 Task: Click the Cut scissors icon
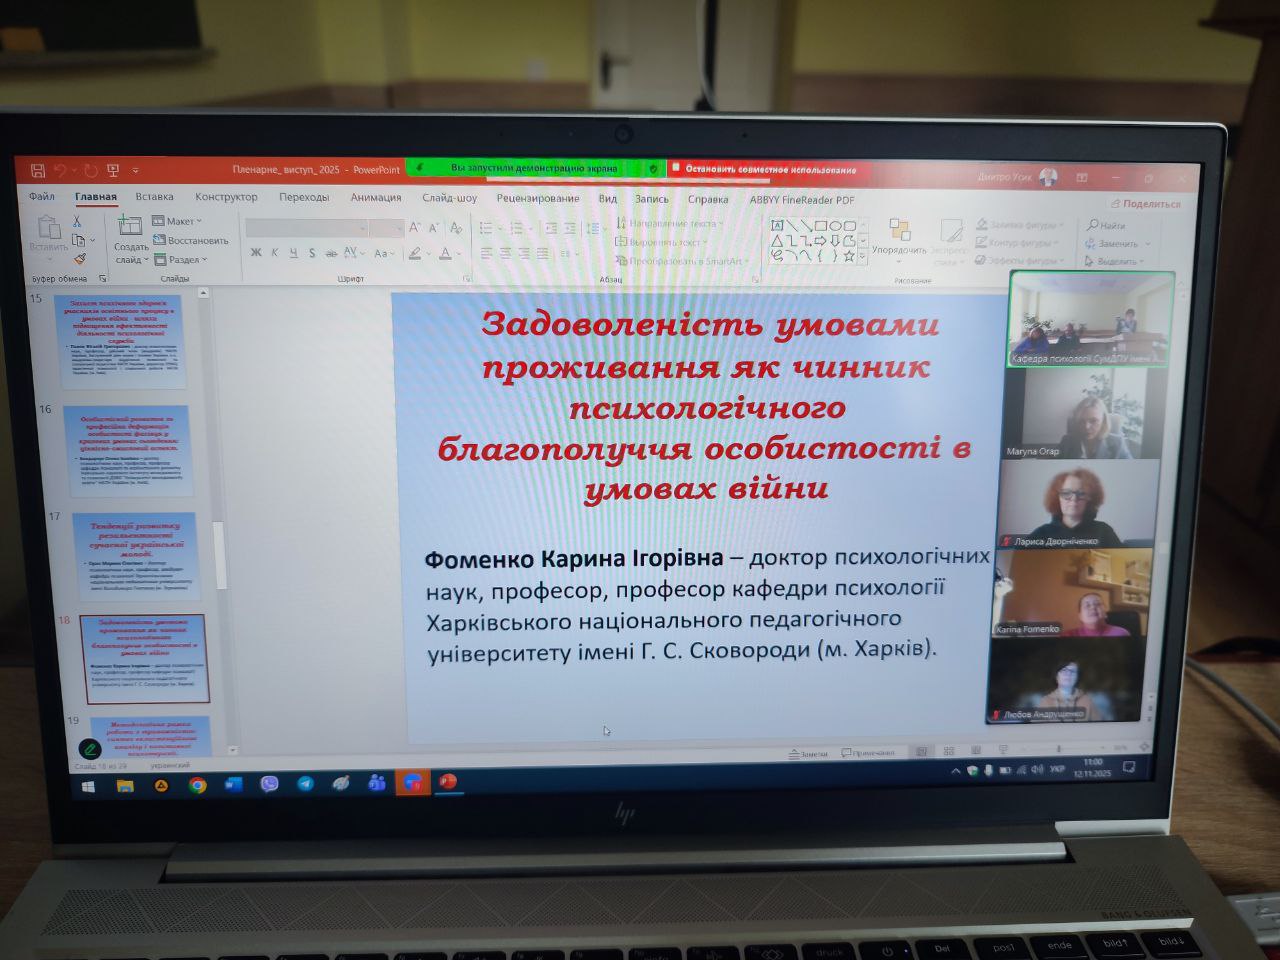[77, 221]
